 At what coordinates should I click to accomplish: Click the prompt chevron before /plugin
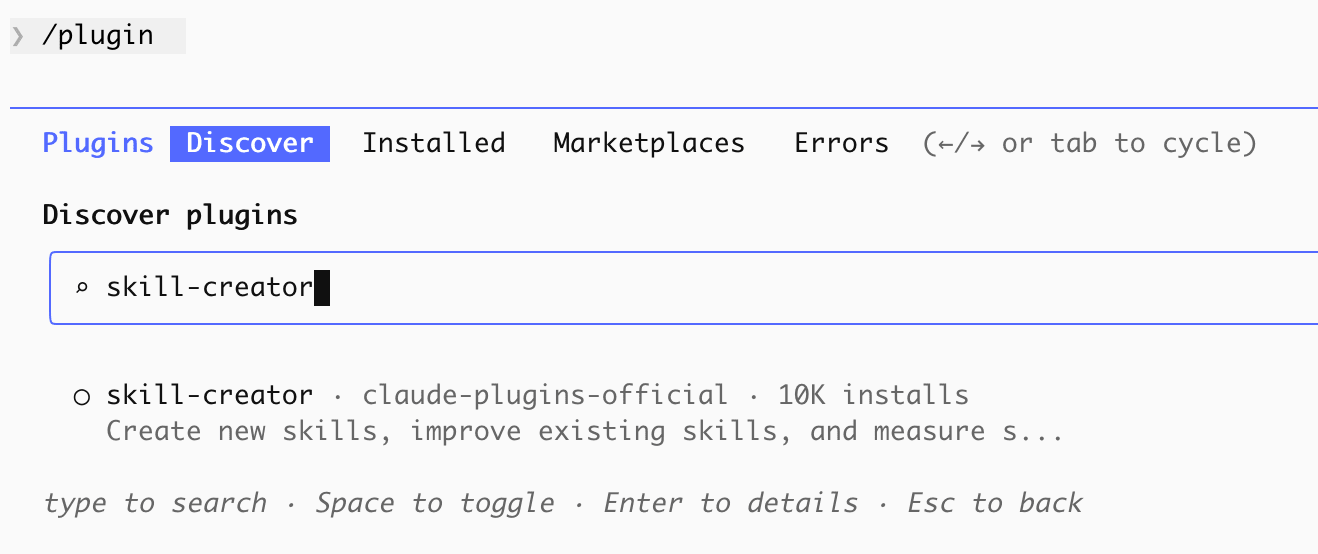tap(18, 37)
